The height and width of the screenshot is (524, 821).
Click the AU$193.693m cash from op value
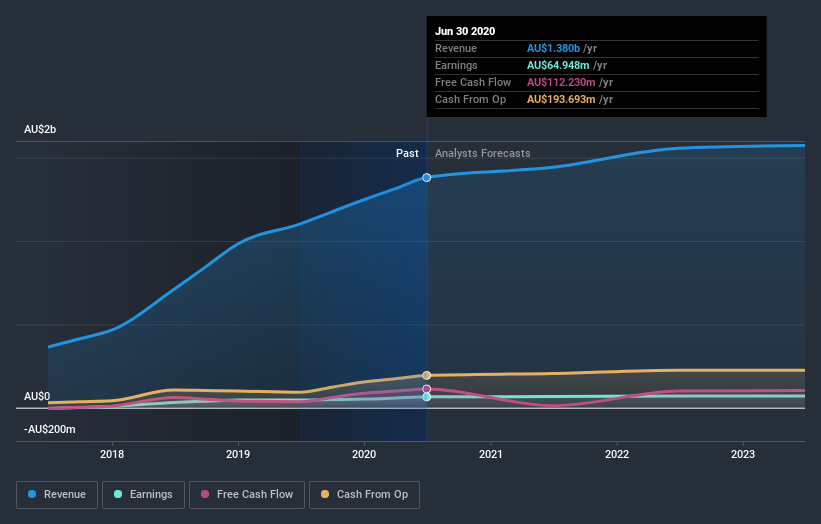pos(561,99)
